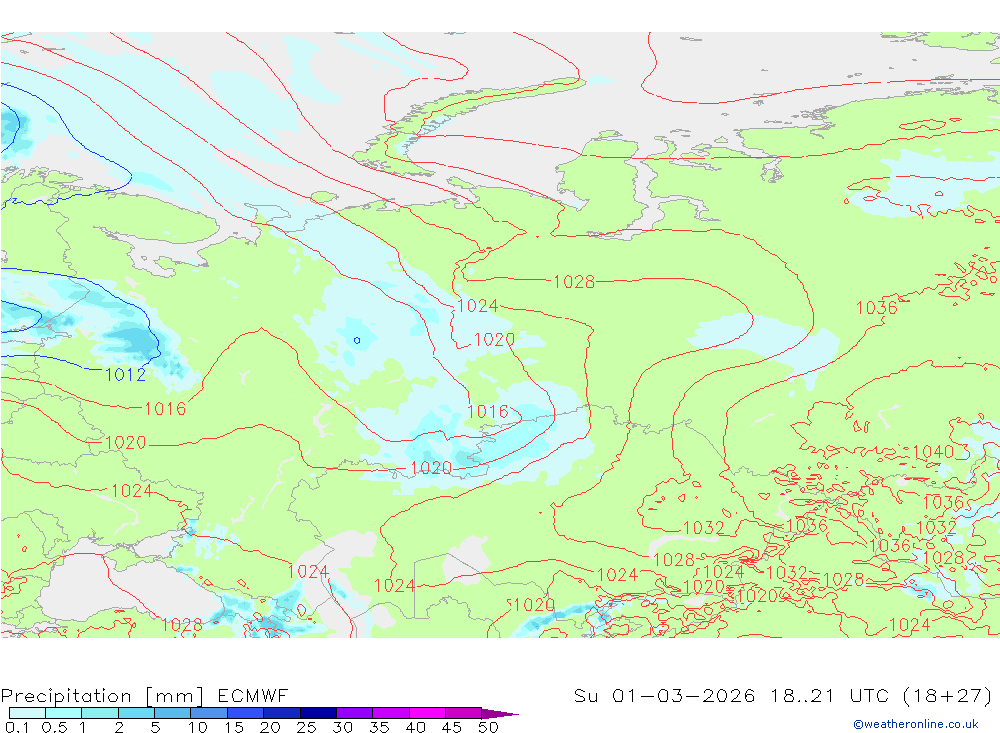1000x733 pixels.
Task: Pick the 1–2 mm legend color
Action: [x=100, y=713]
